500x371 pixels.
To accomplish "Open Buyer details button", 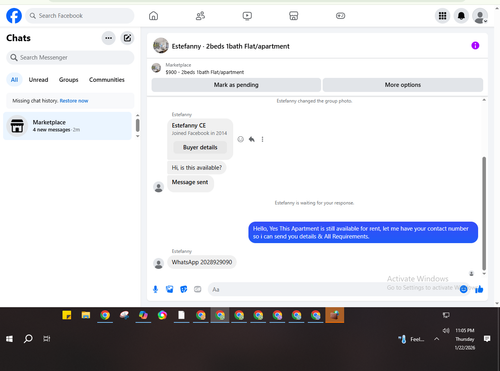I will click(x=200, y=147).
